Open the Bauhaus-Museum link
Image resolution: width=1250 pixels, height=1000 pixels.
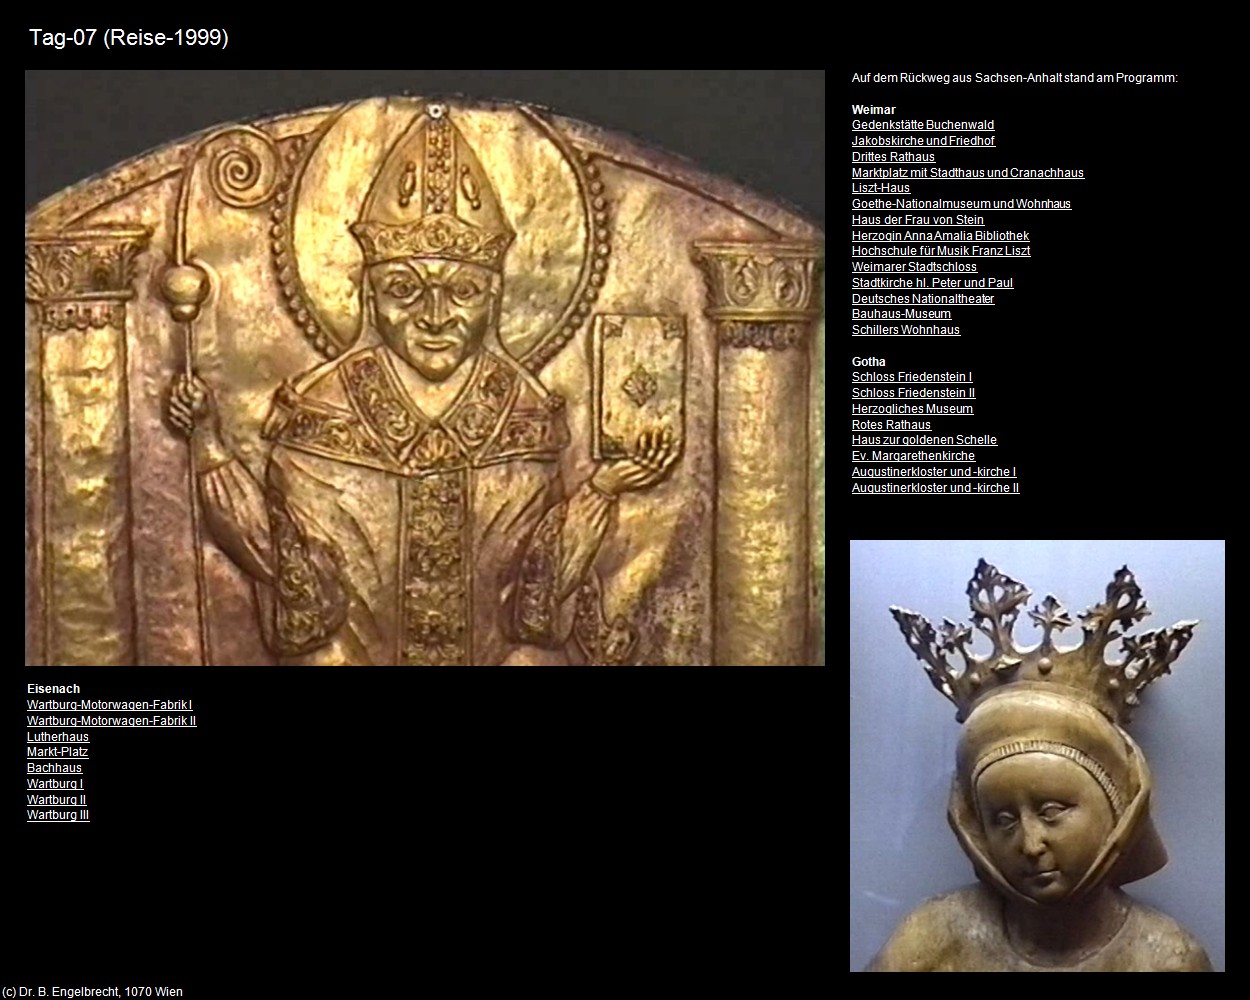tap(901, 314)
